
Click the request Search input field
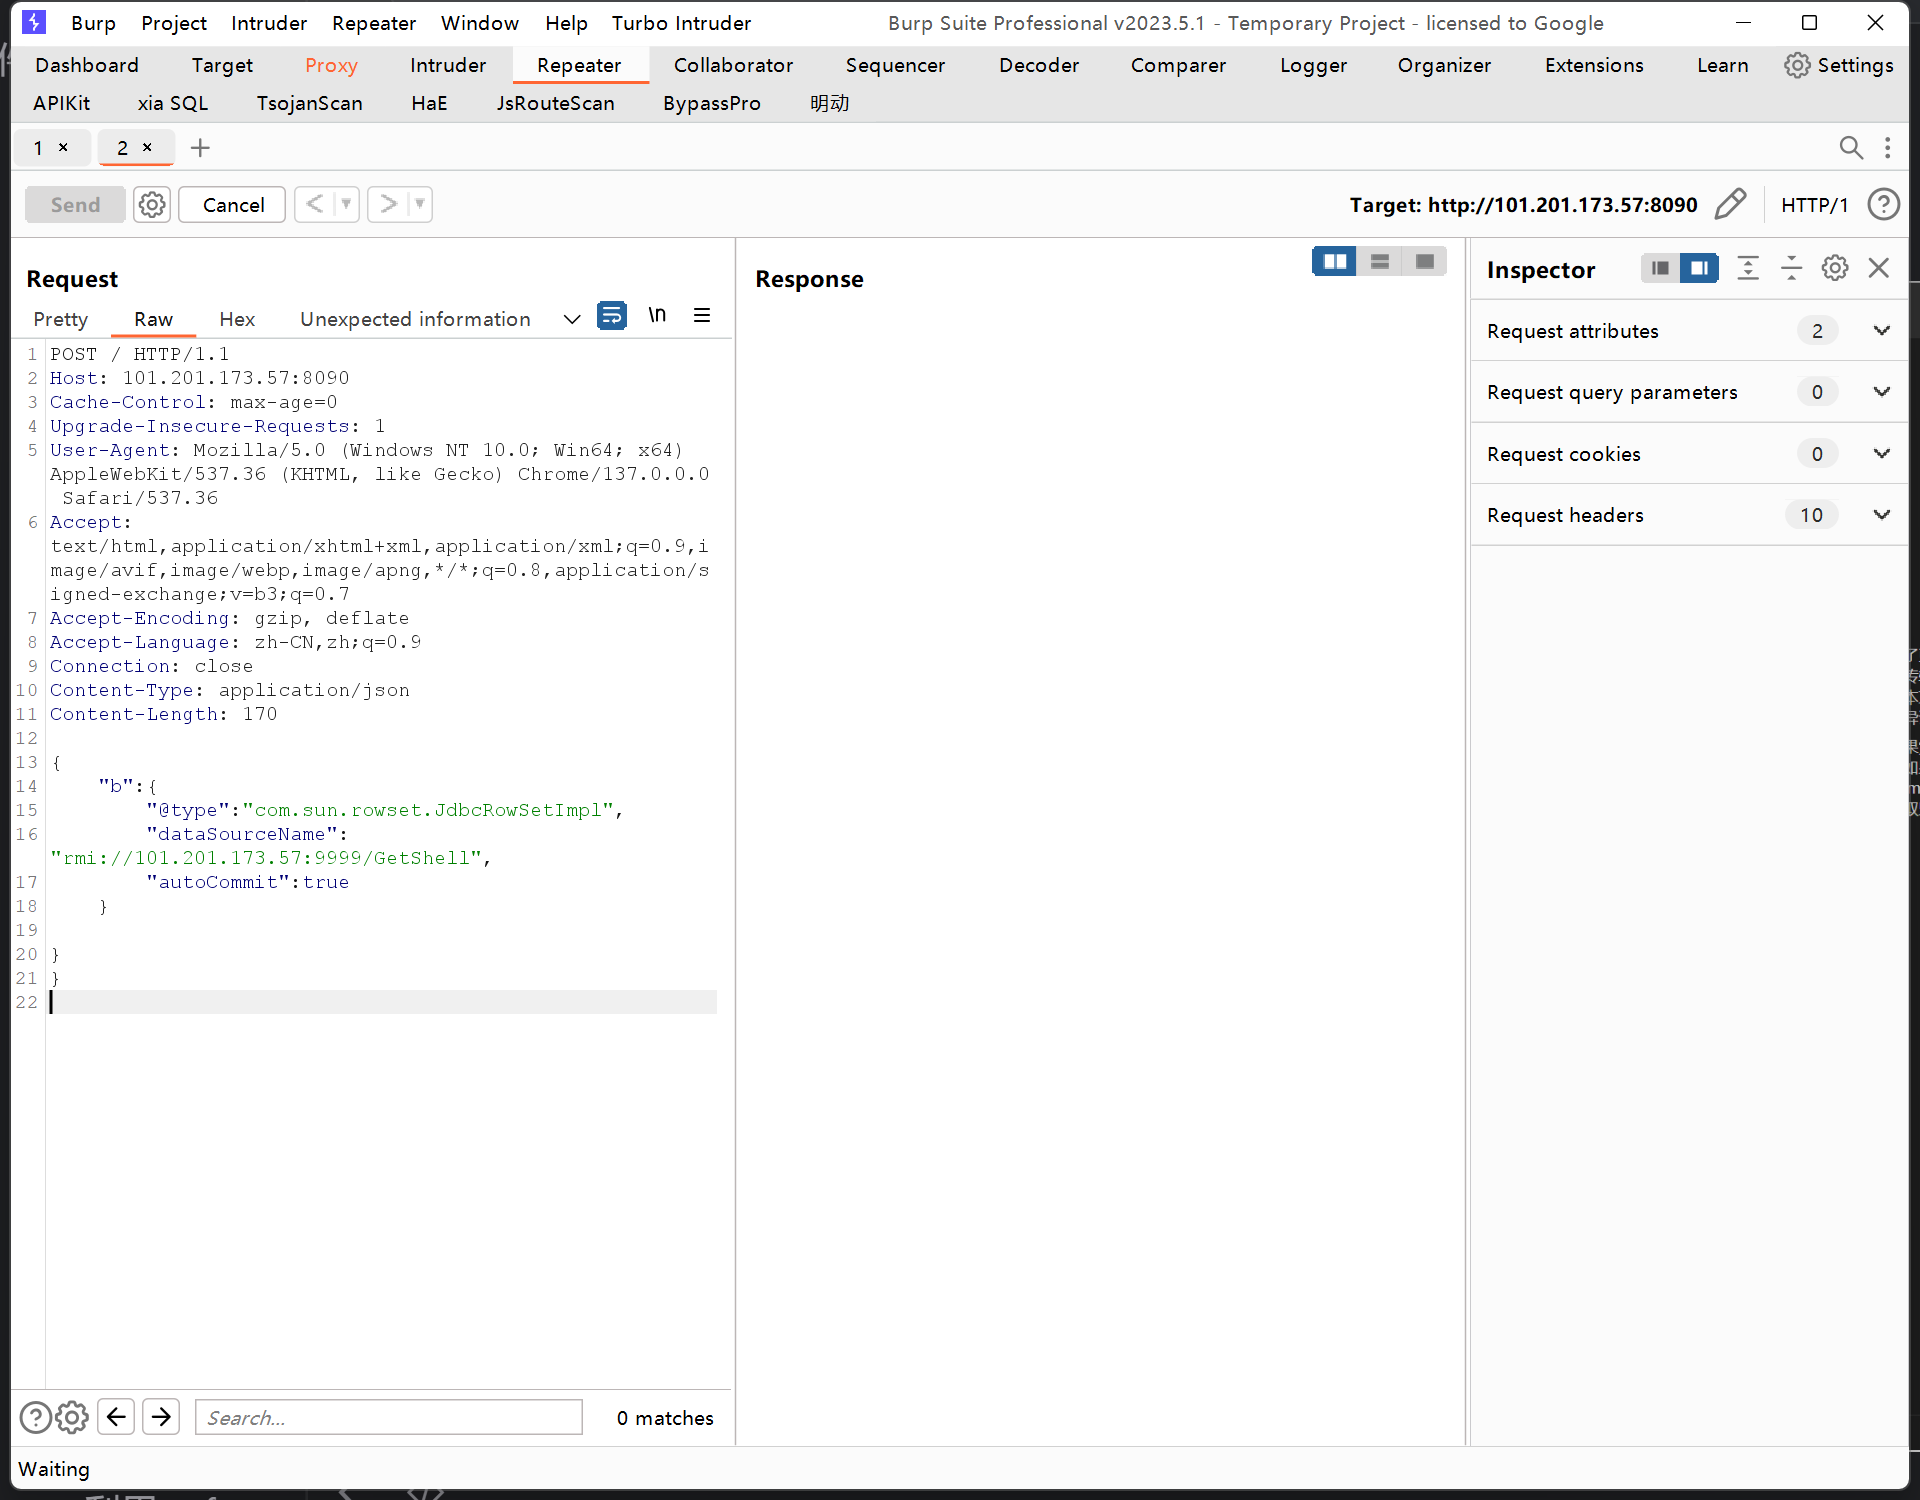click(x=388, y=1417)
